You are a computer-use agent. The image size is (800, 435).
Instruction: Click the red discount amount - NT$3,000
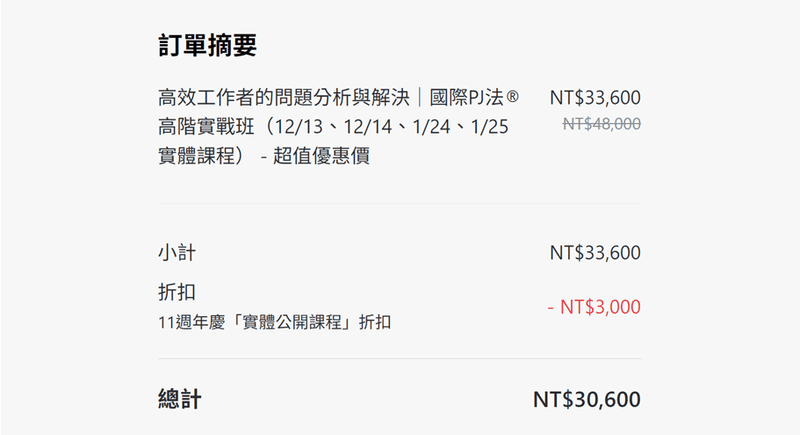[x=594, y=307]
